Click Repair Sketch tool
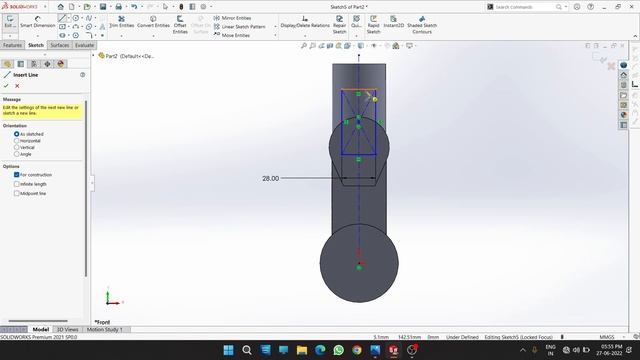The width and height of the screenshot is (640, 360). (x=339, y=24)
